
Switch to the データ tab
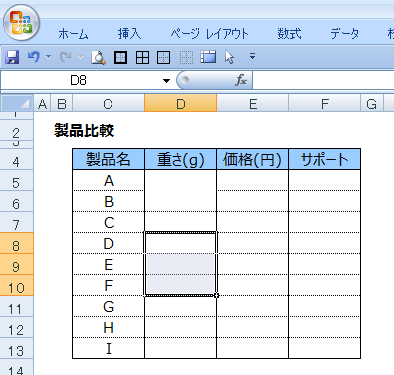pyautogui.click(x=345, y=34)
